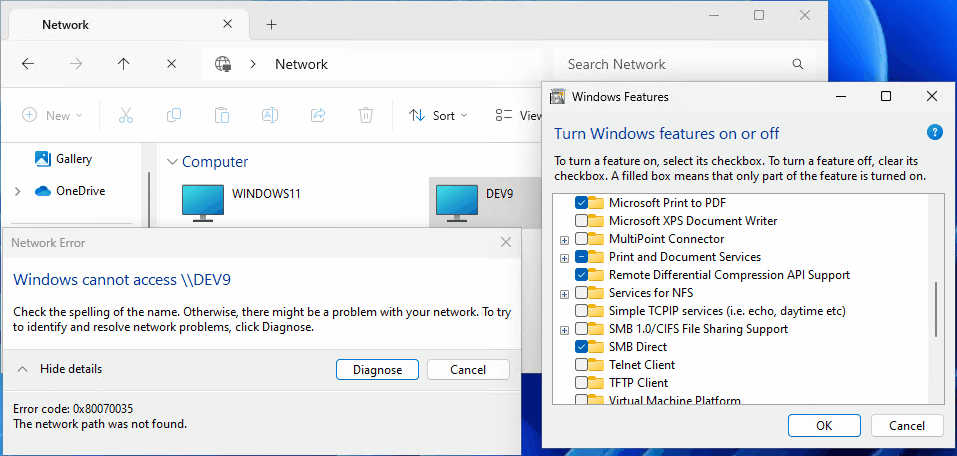Viewport: 957px width, 456px height.
Task: Click the Windows Features list scrollbar thumb
Action: click(x=936, y=309)
